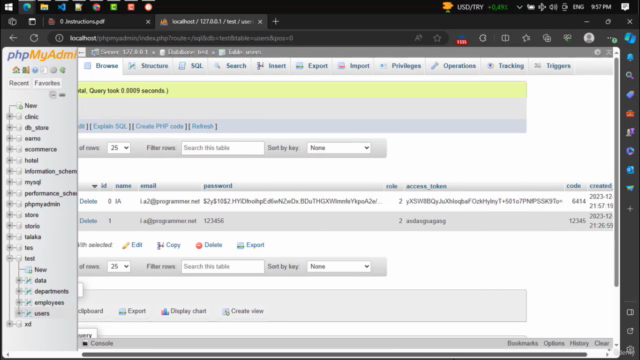Expand the clinic database node
Screen dimensions: 640x360
tap(10, 117)
